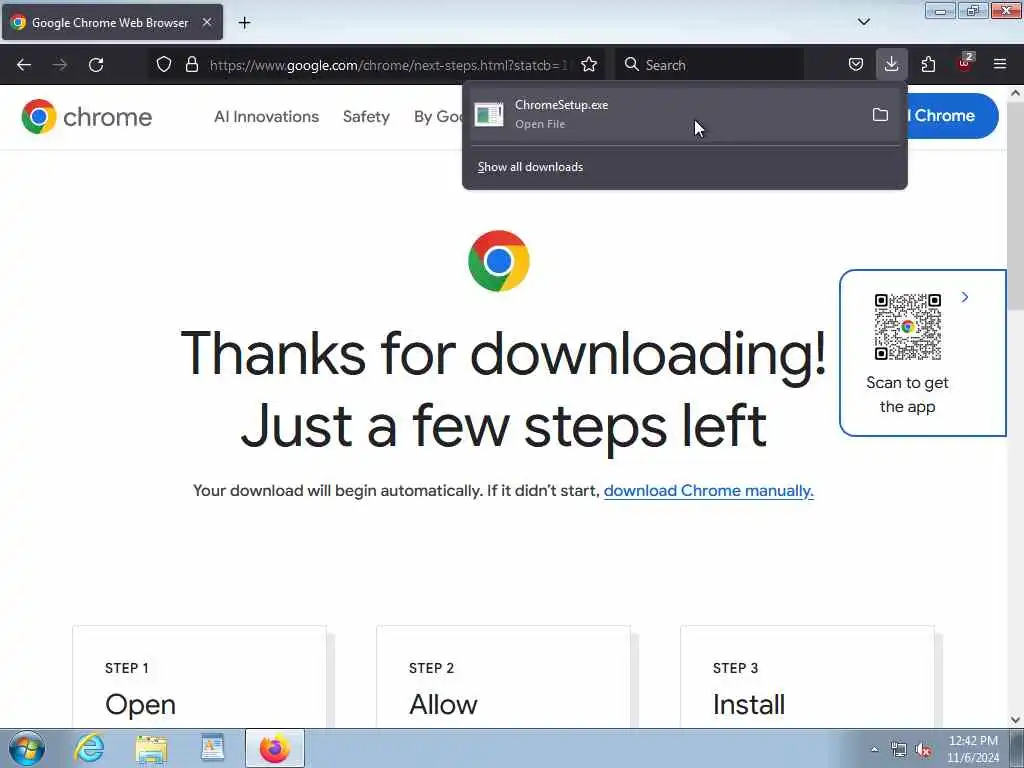Click the QR code image
This screenshot has height=768, width=1024.
point(908,327)
